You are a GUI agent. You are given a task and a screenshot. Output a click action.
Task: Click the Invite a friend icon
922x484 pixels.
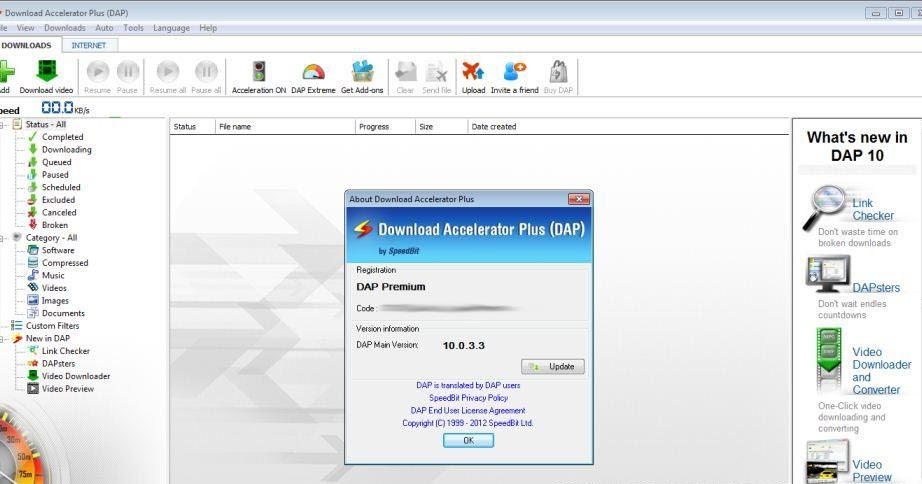click(515, 71)
